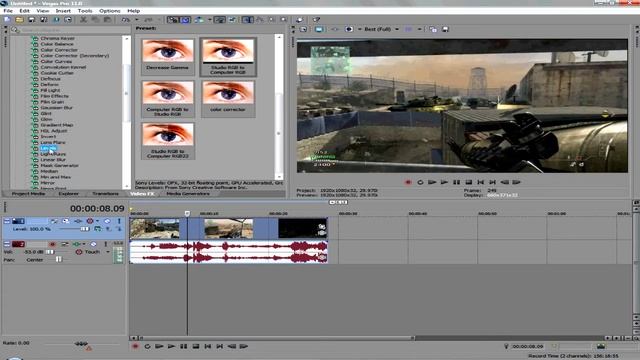Open the split screen view dropdown arrow
640x360 pixels.
[360, 29]
